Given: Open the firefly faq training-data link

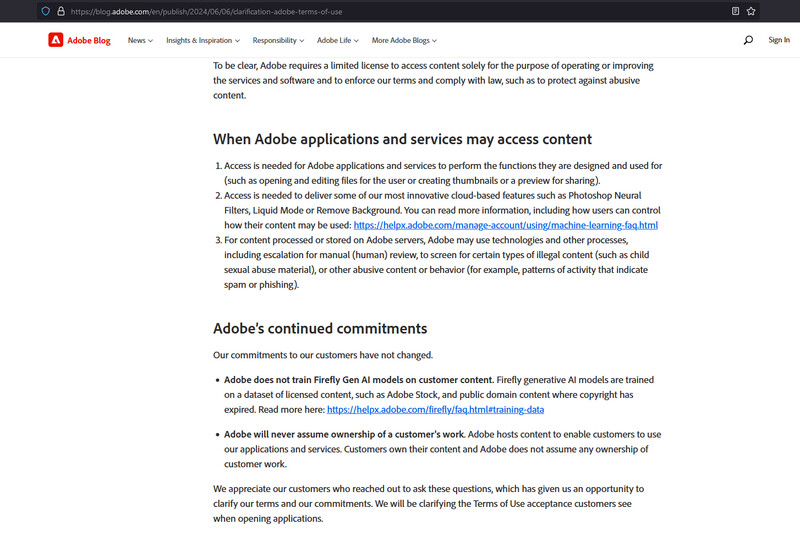Looking at the screenshot, I should [435, 409].
